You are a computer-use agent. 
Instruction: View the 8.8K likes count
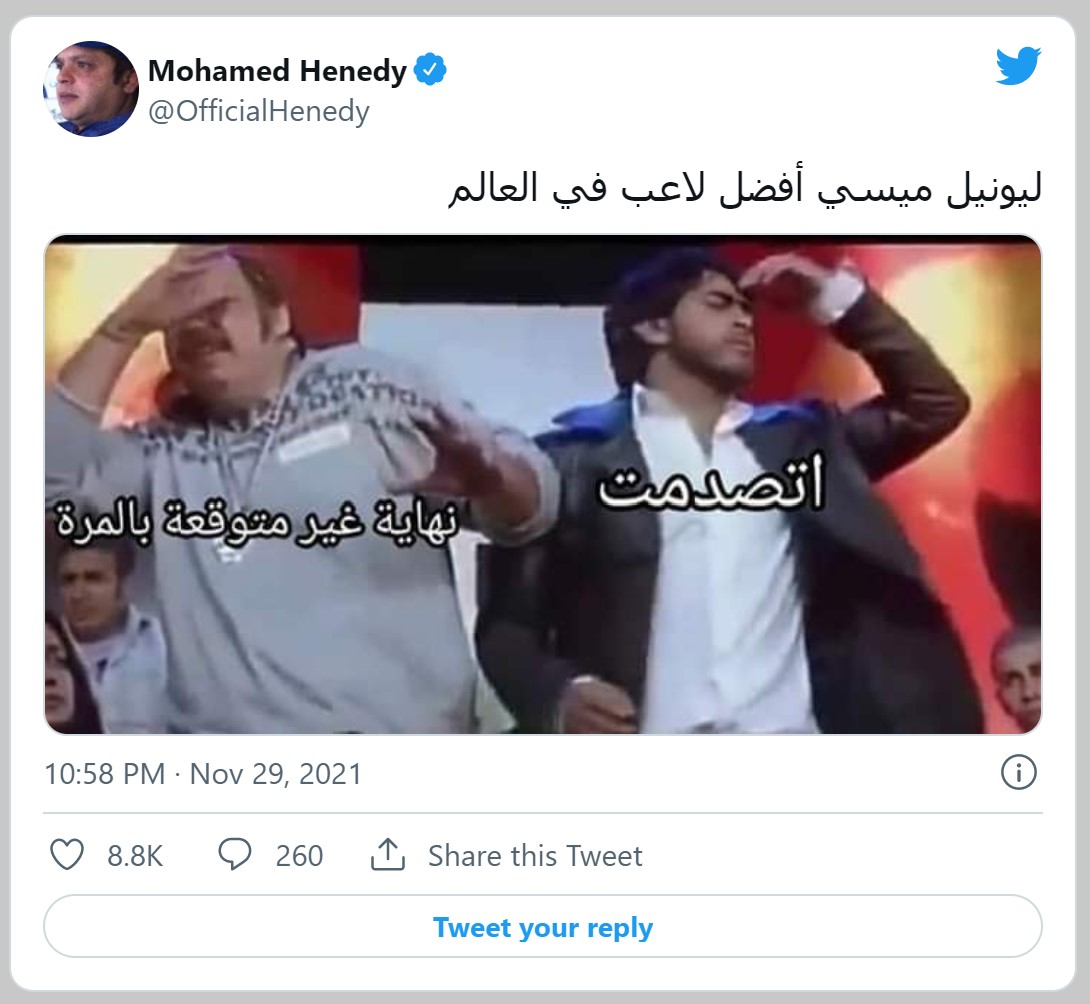coord(135,856)
